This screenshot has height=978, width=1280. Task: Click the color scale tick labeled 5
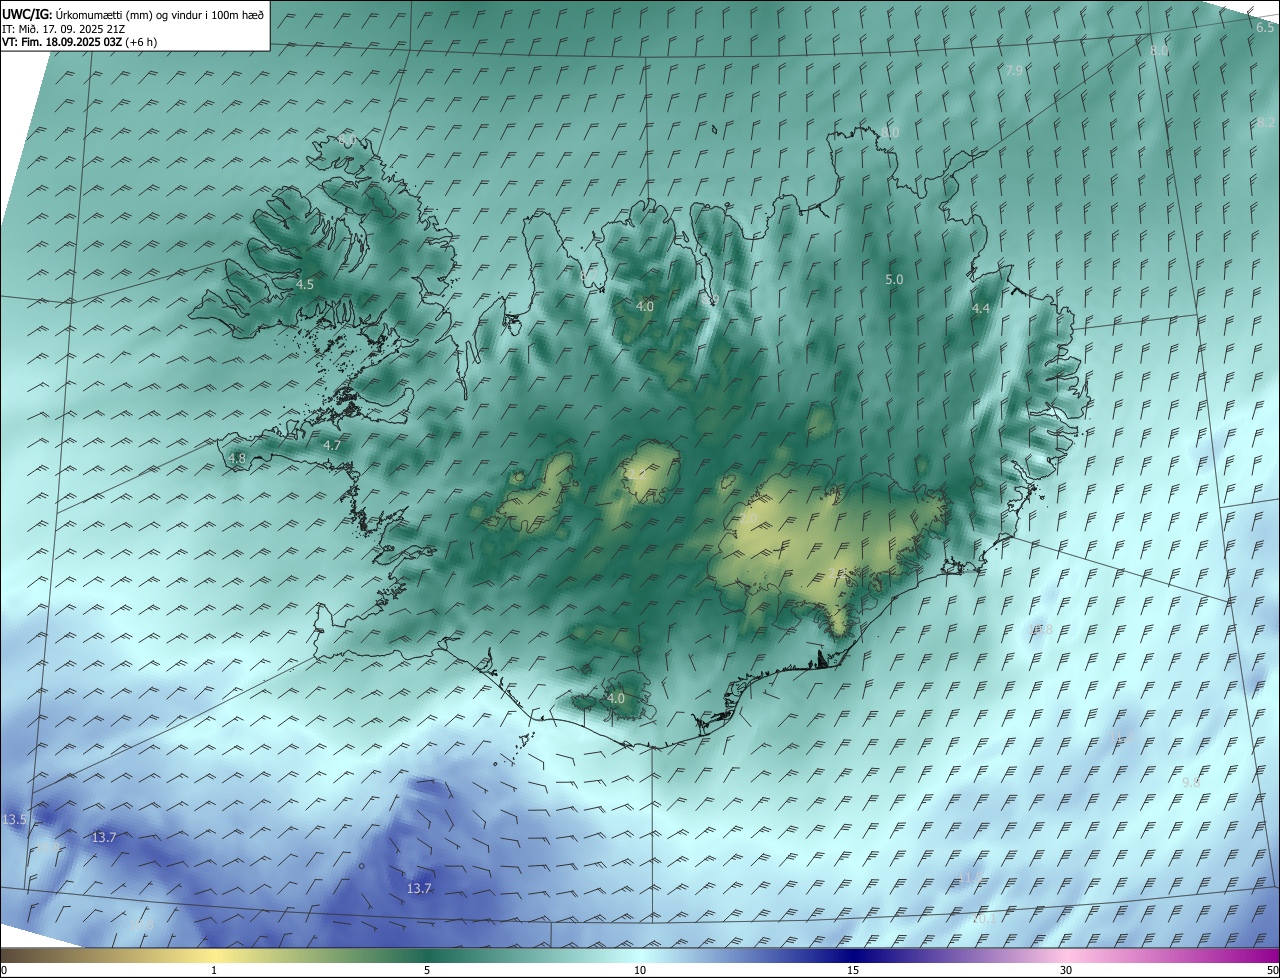tap(427, 970)
